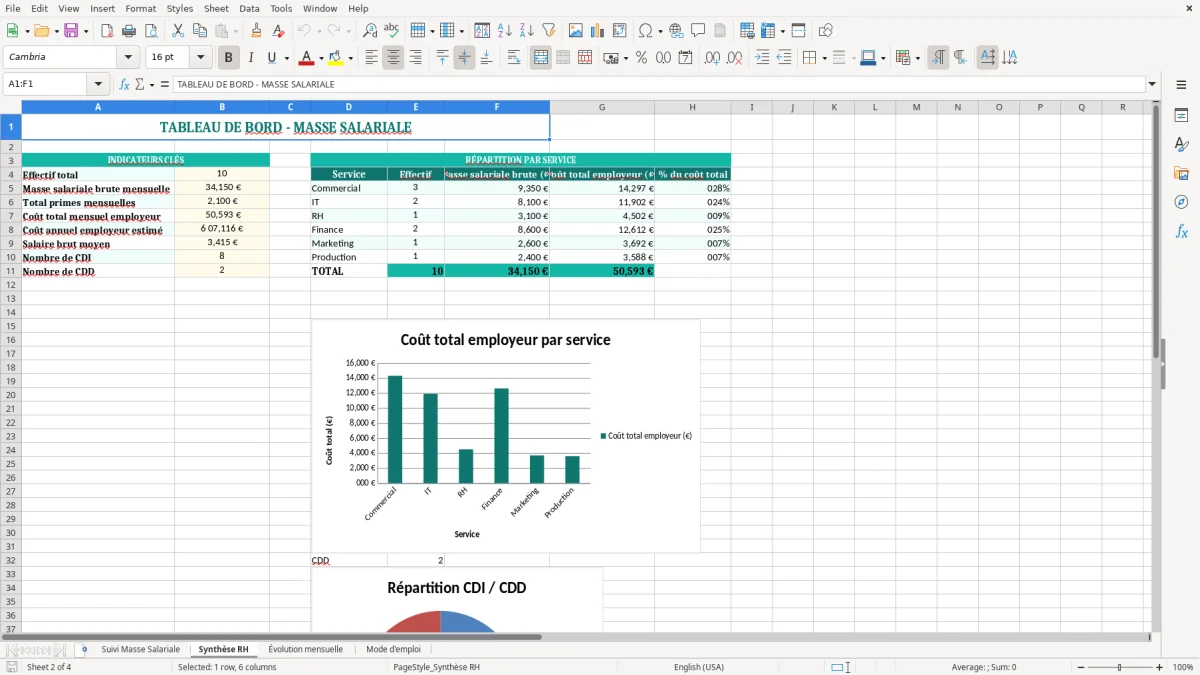Click the Save document icon

pyautogui.click(x=71, y=31)
